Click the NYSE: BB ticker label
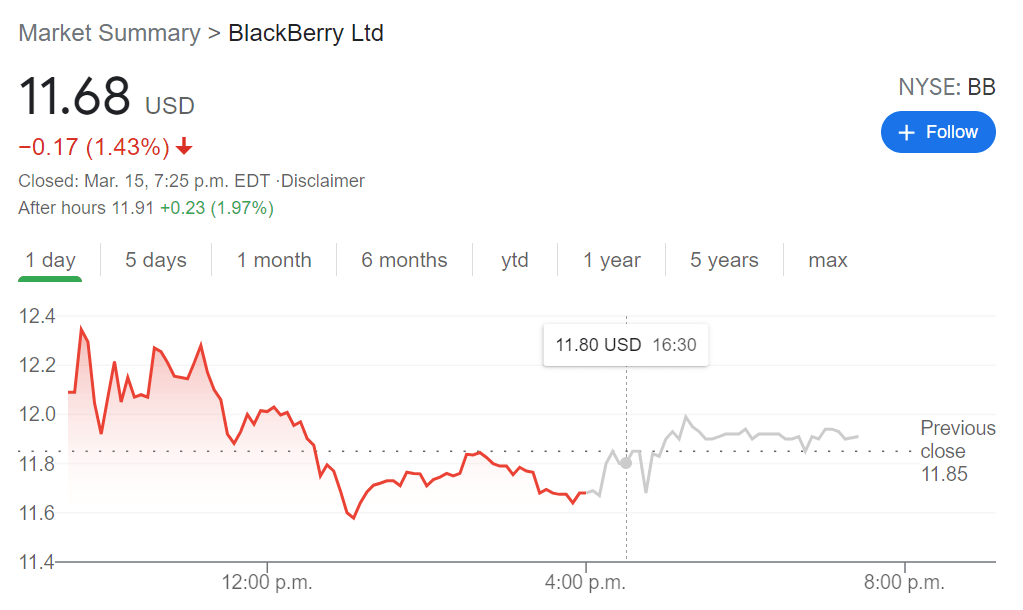Image resolution: width=1023 pixels, height=610 pixels. 946,88
